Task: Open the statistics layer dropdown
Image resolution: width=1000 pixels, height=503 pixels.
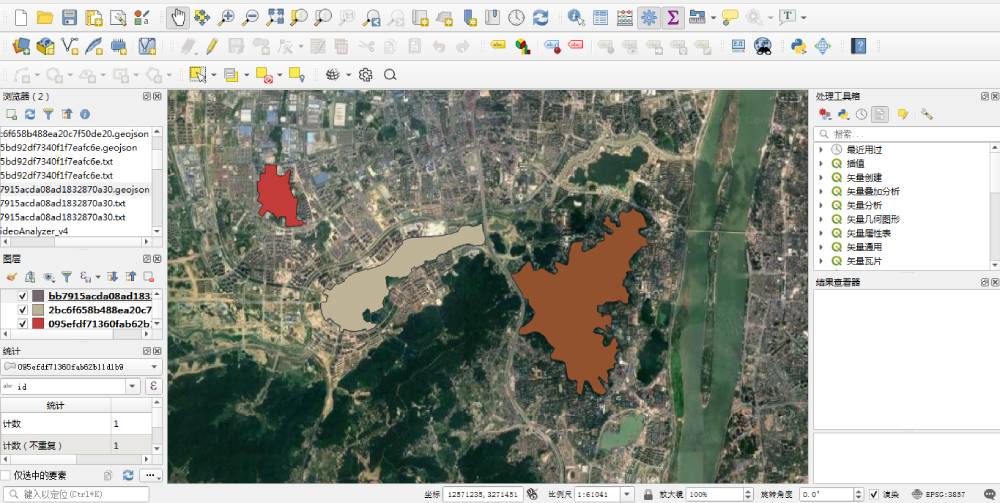Action: pyautogui.click(x=154, y=367)
